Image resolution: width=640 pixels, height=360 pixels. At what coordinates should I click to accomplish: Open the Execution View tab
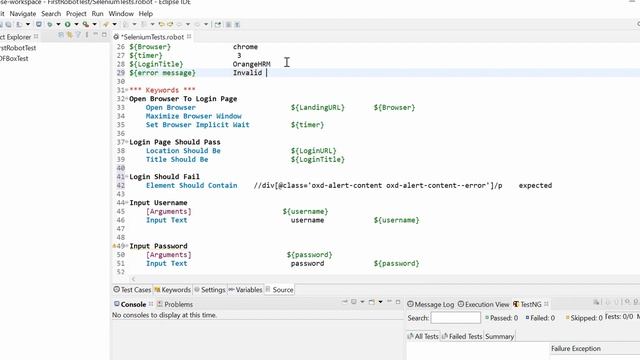tap(483, 304)
